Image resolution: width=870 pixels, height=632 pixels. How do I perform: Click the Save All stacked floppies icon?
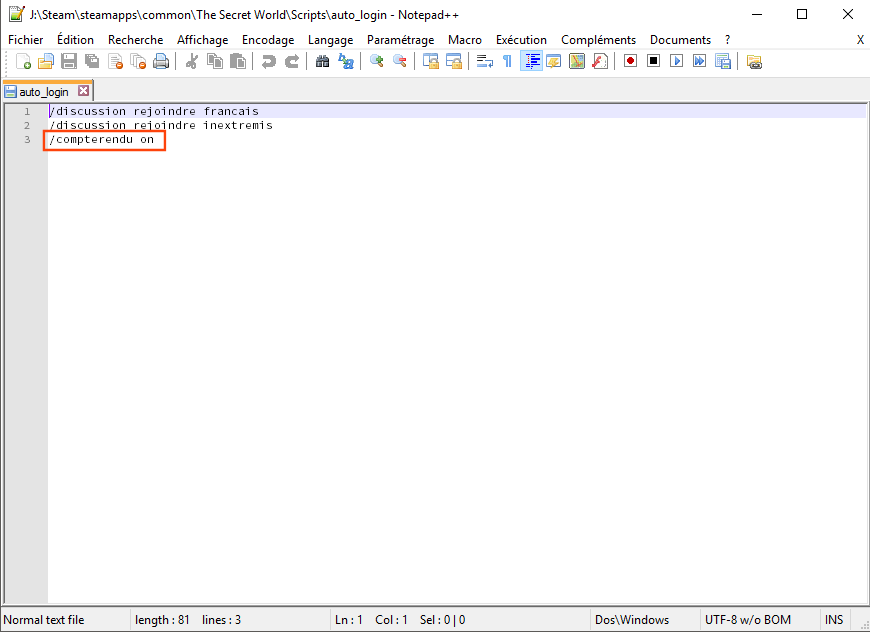point(92,61)
